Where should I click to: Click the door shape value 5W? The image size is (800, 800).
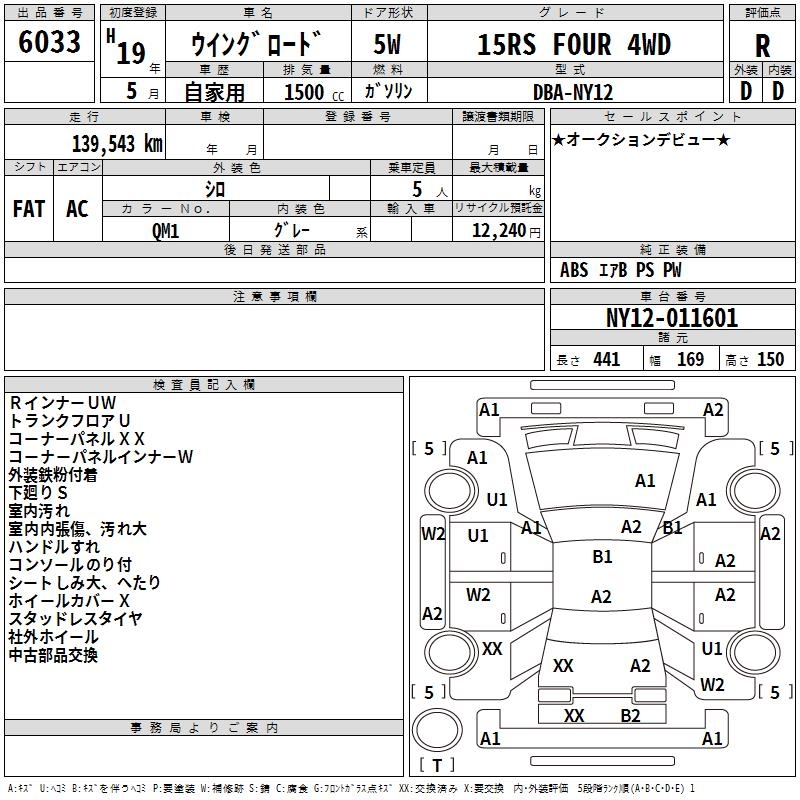pos(387,44)
